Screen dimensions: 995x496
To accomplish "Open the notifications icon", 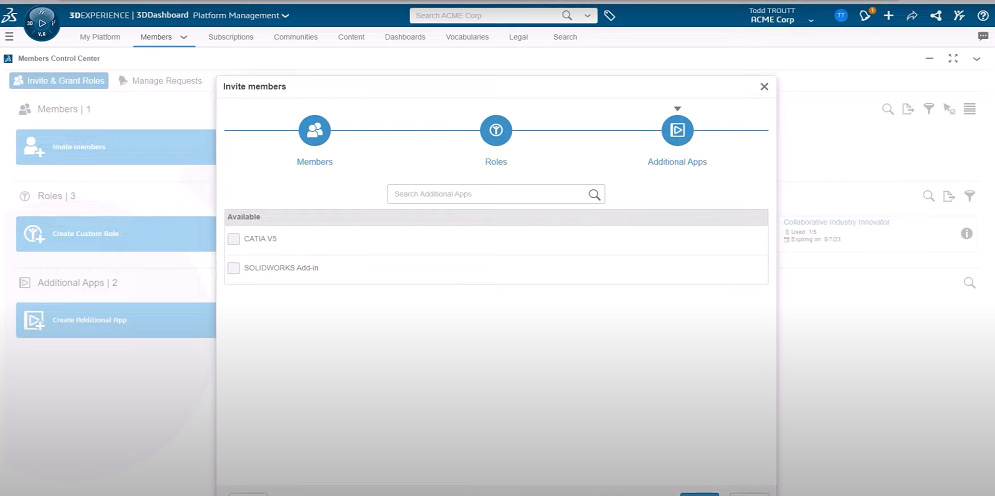I will coord(865,15).
